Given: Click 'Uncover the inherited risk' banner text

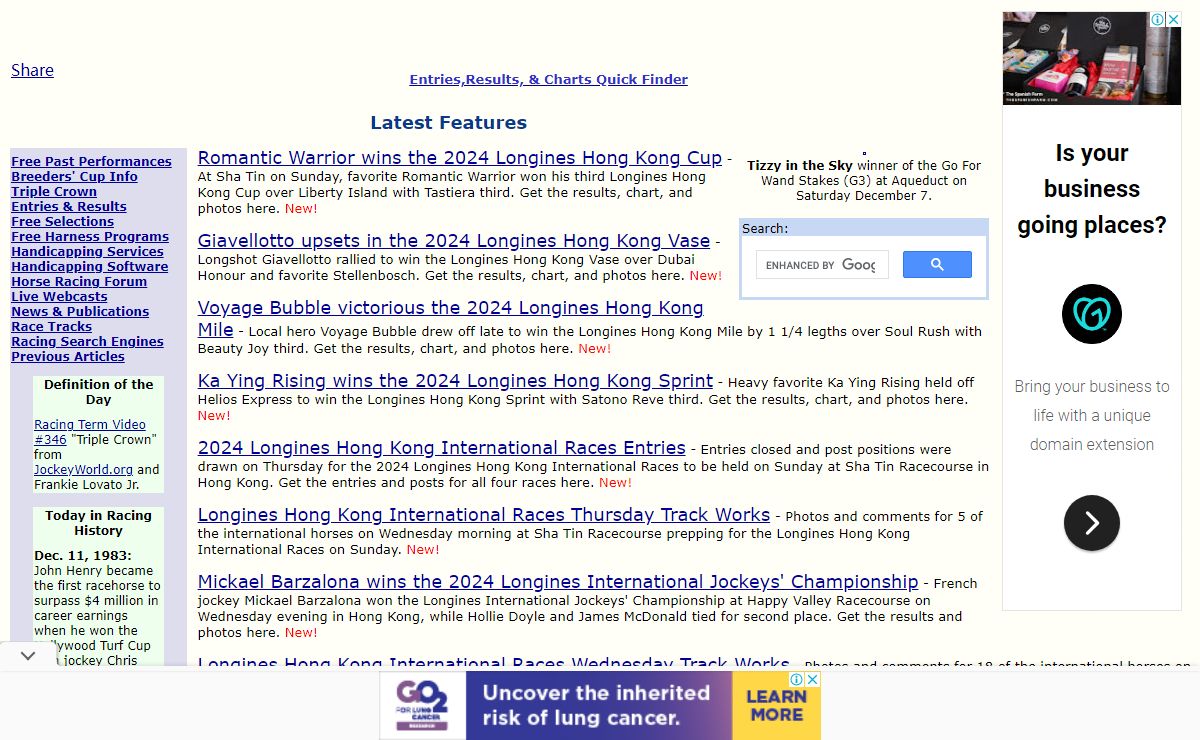Looking at the screenshot, I should [596, 705].
